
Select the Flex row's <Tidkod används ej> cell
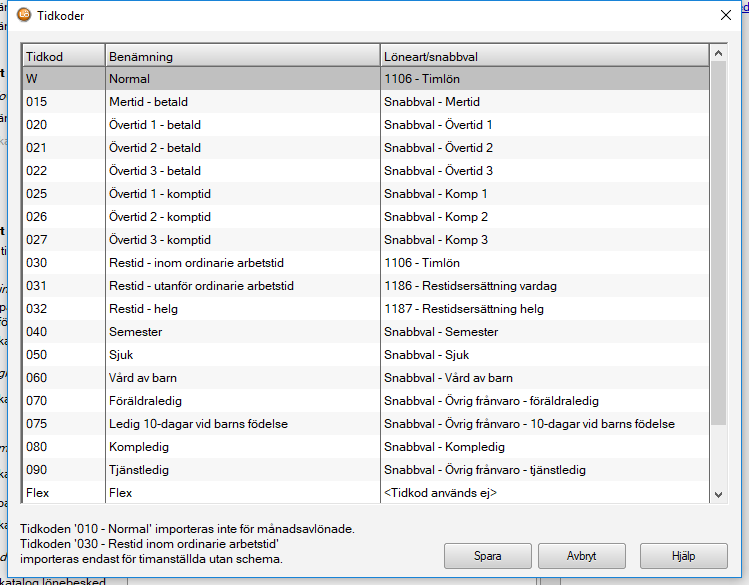click(x=543, y=493)
